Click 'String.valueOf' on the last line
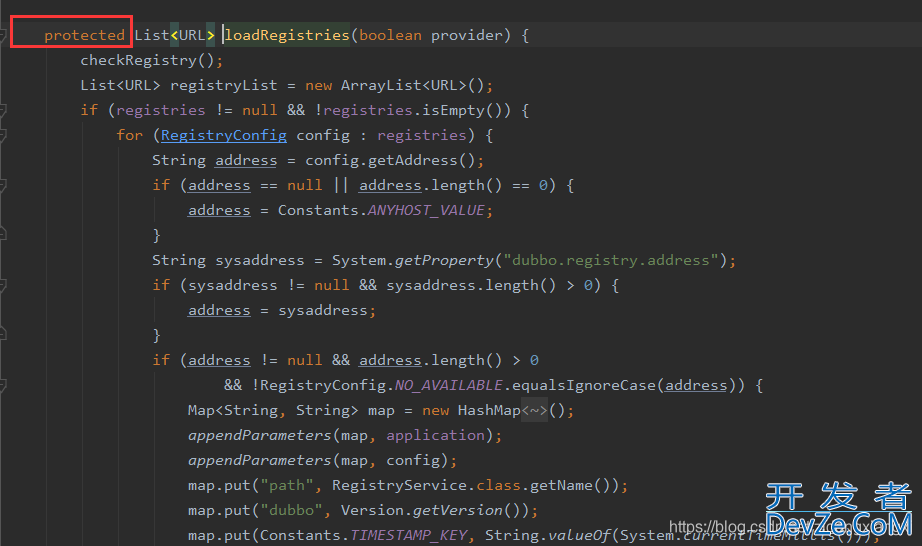Screen dimensions: 922x546 coord(547,535)
